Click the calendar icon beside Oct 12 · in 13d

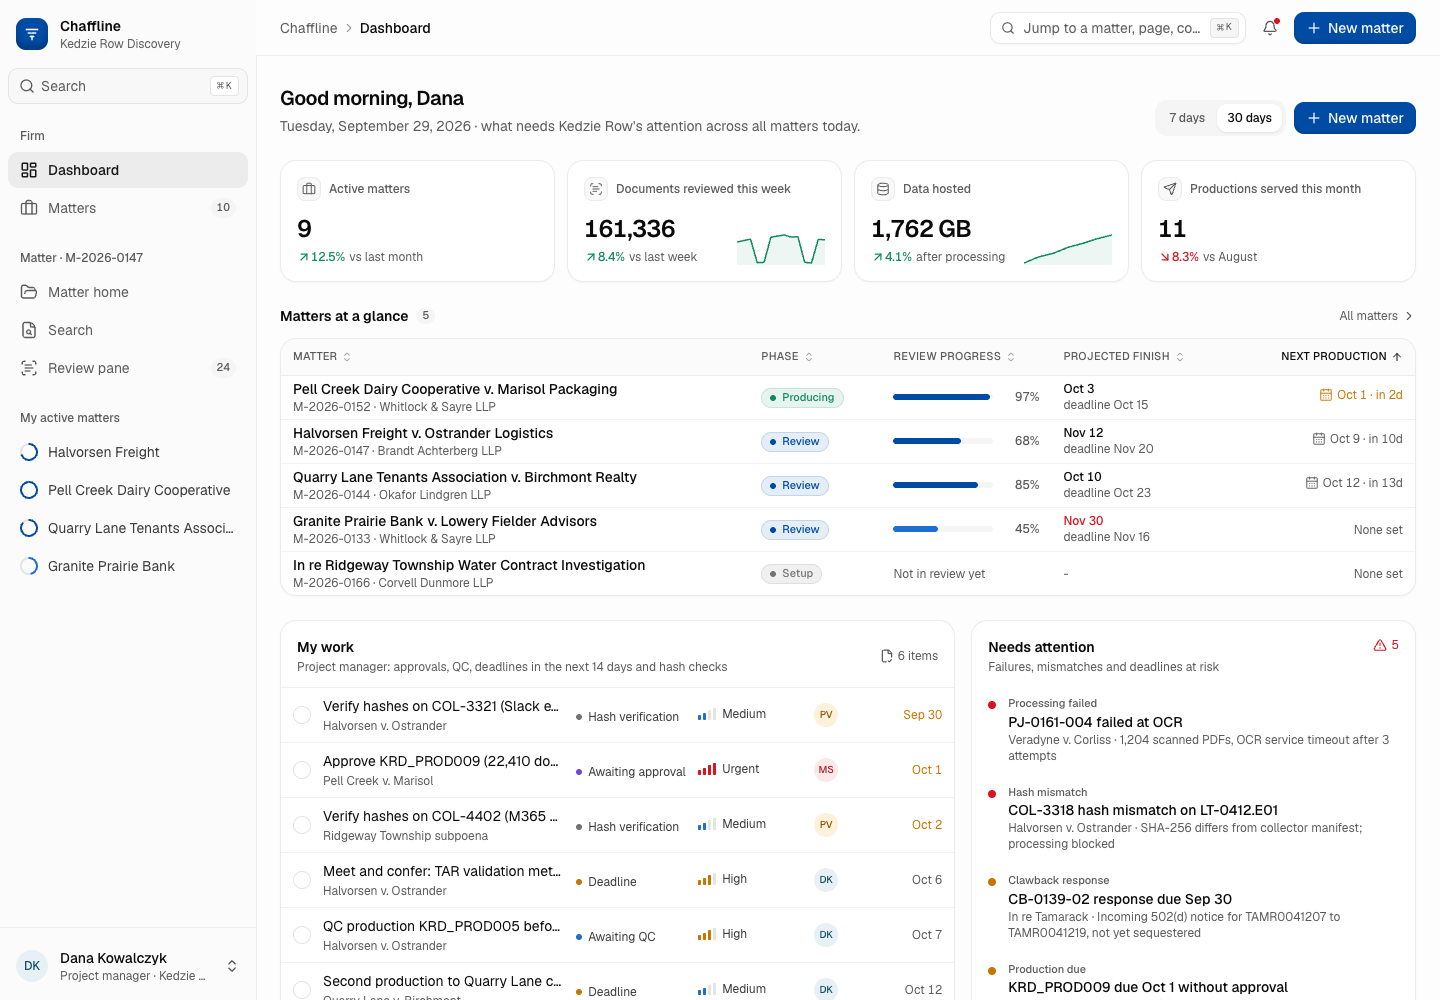tap(1312, 483)
